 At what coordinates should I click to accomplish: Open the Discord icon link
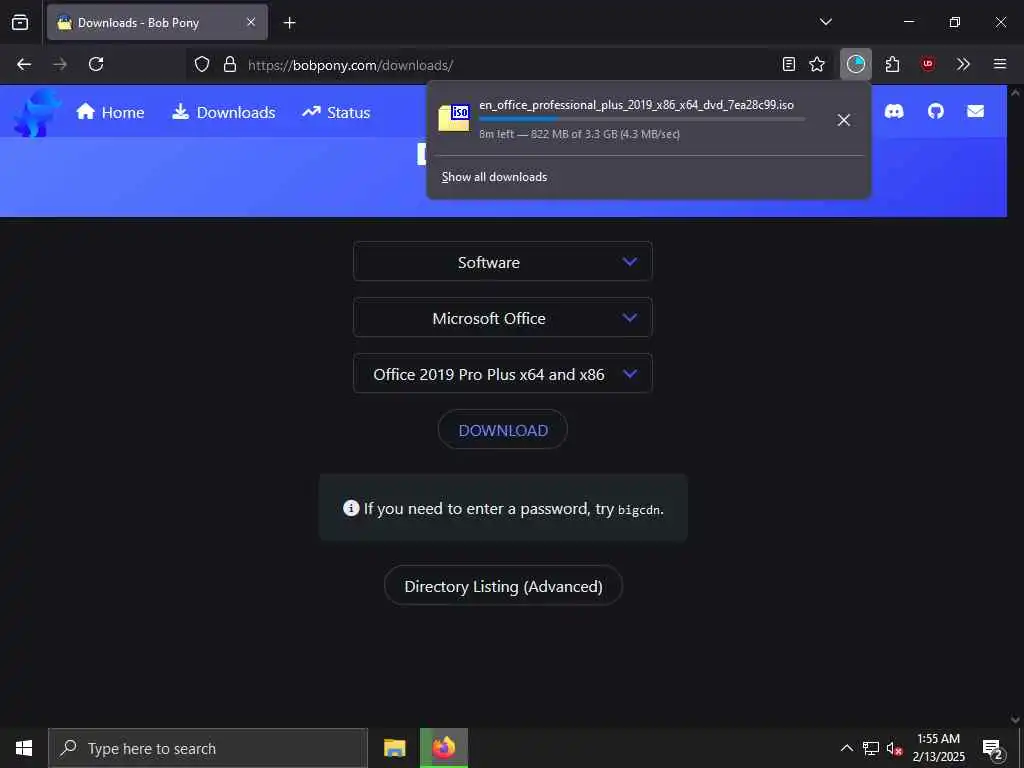[x=894, y=112]
